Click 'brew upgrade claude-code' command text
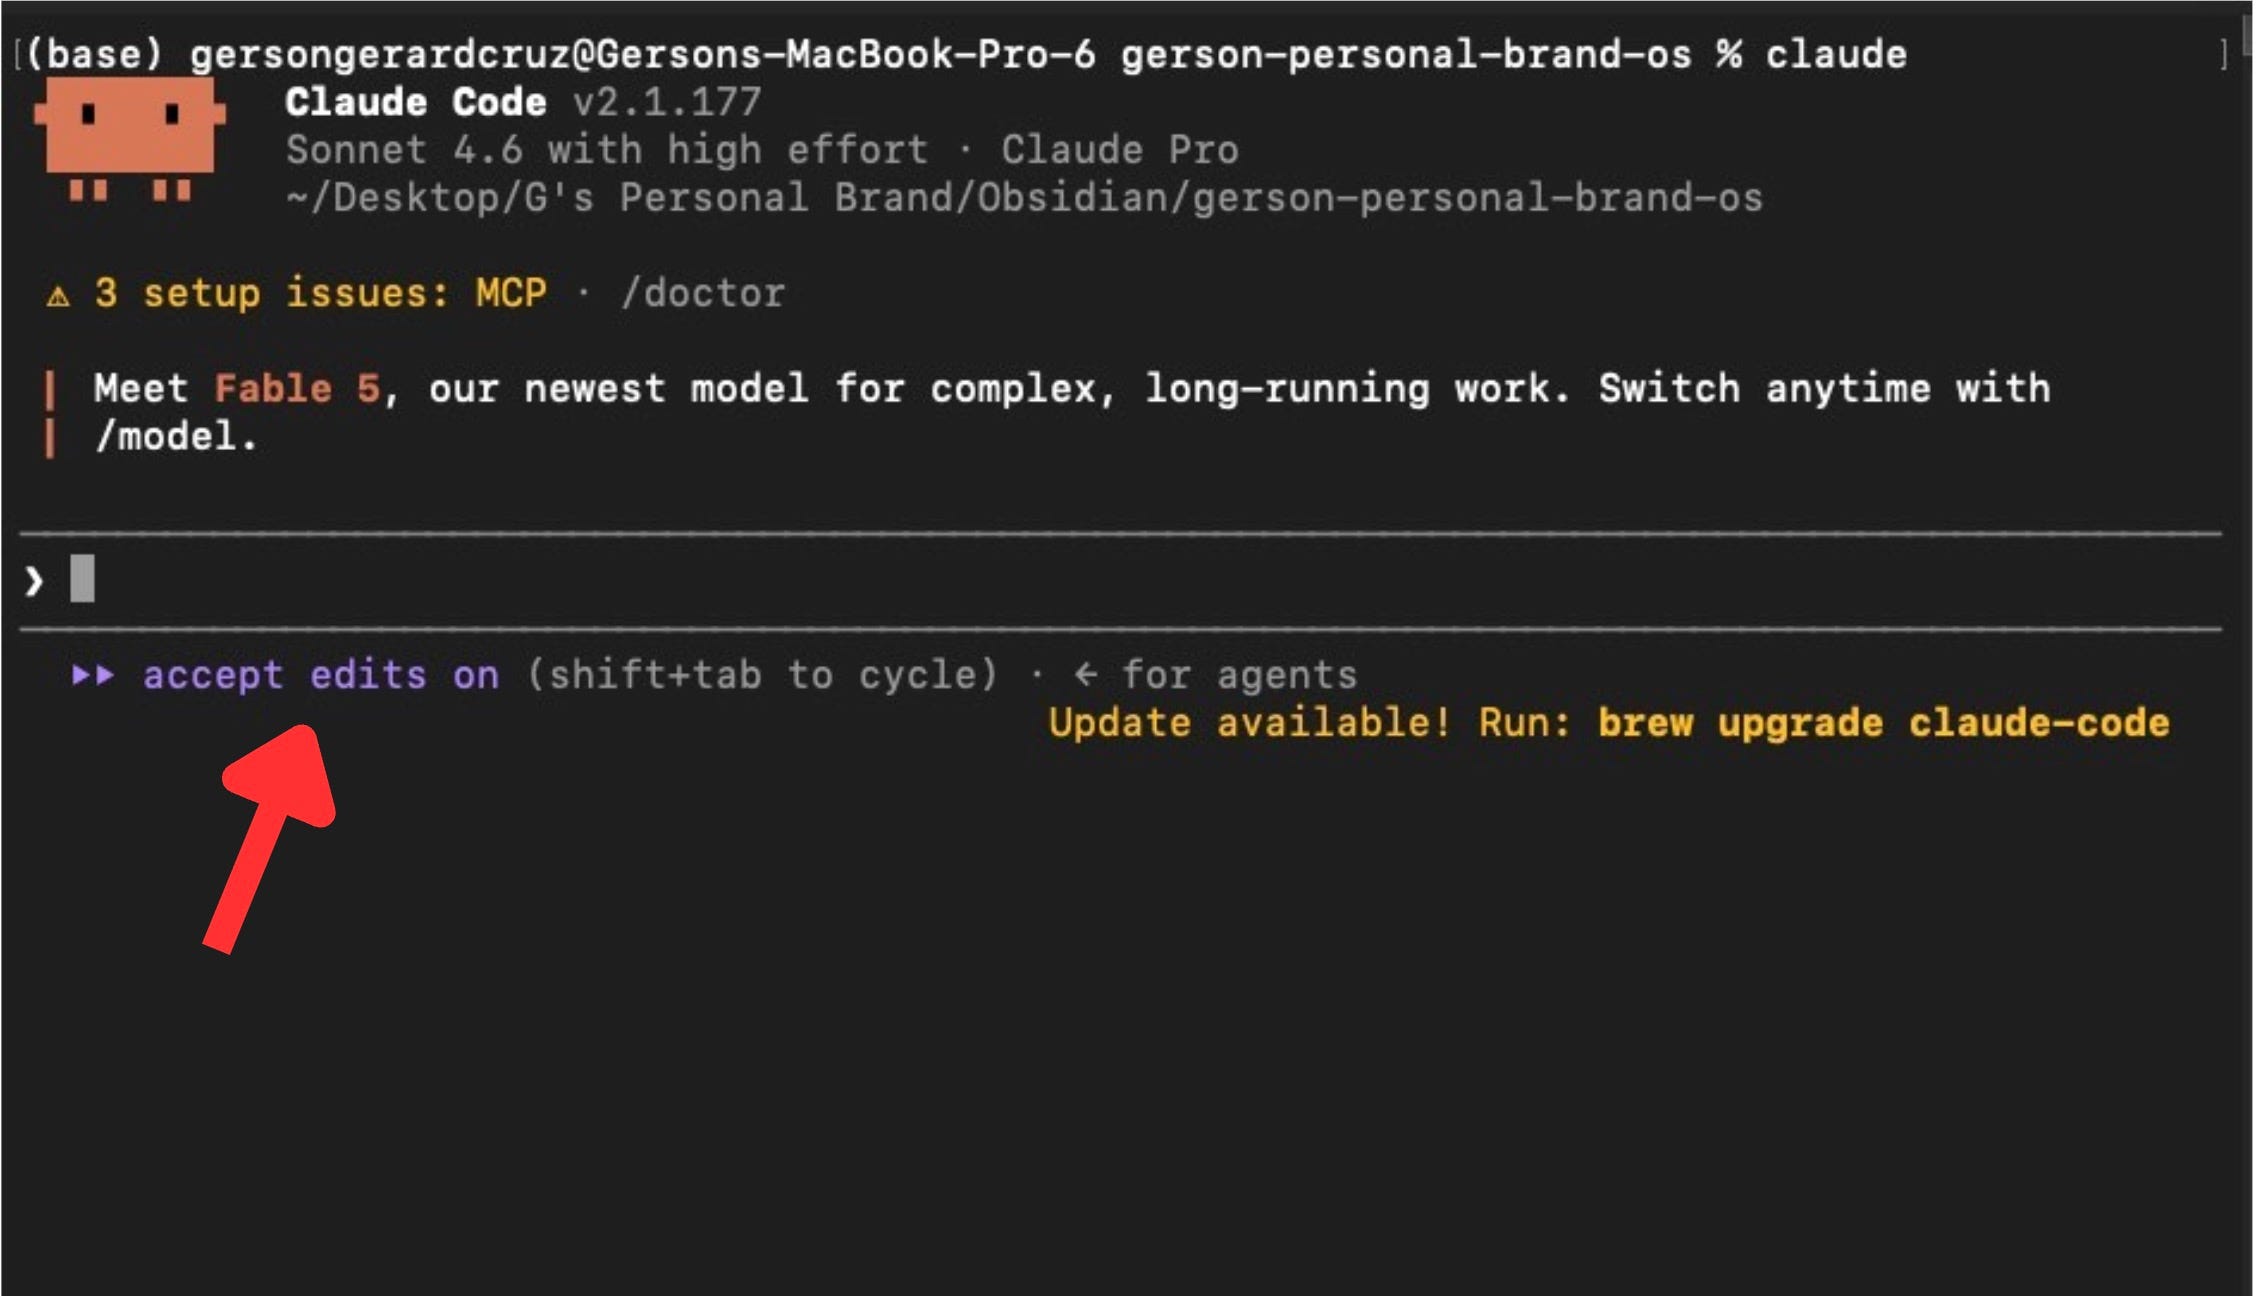The height and width of the screenshot is (1296, 2256). (x=1884, y=724)
